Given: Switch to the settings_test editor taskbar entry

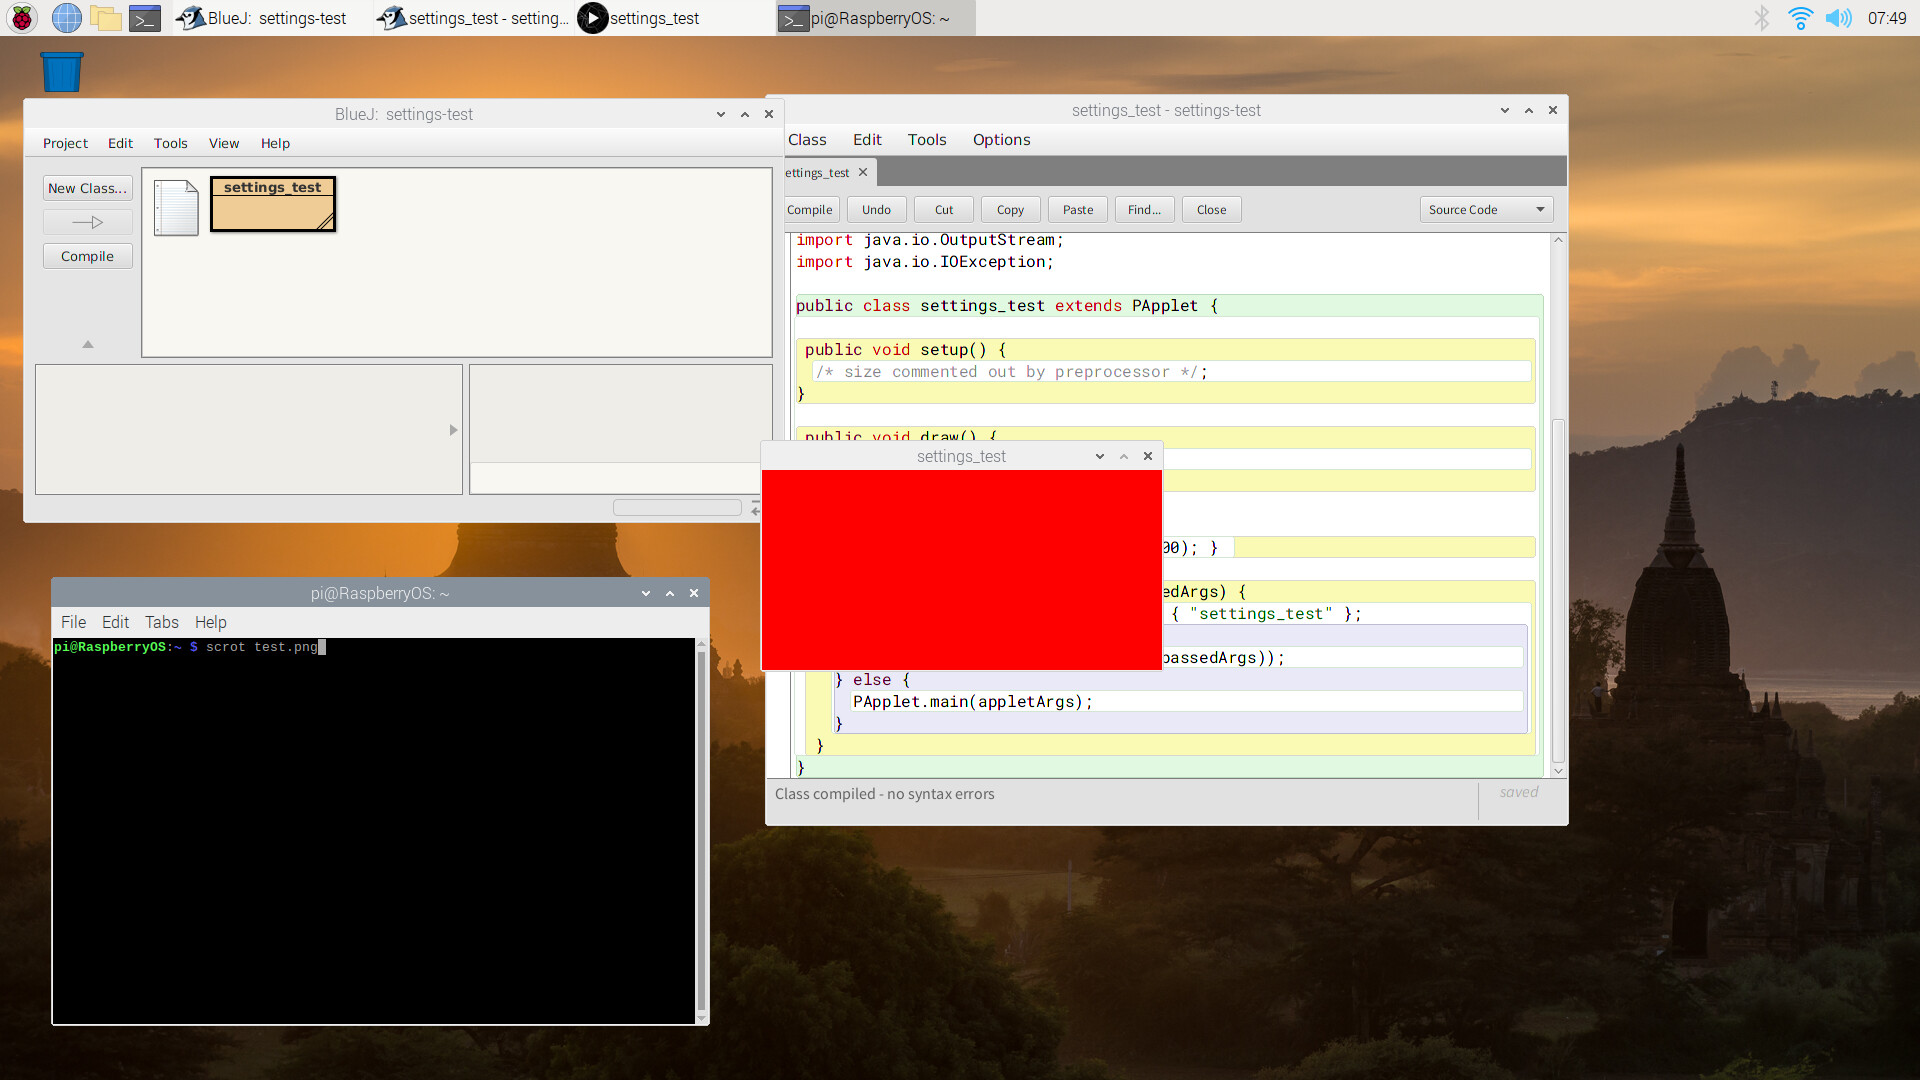Looking at the screenshot, I should pyautogui.click(x=474, y=18).
